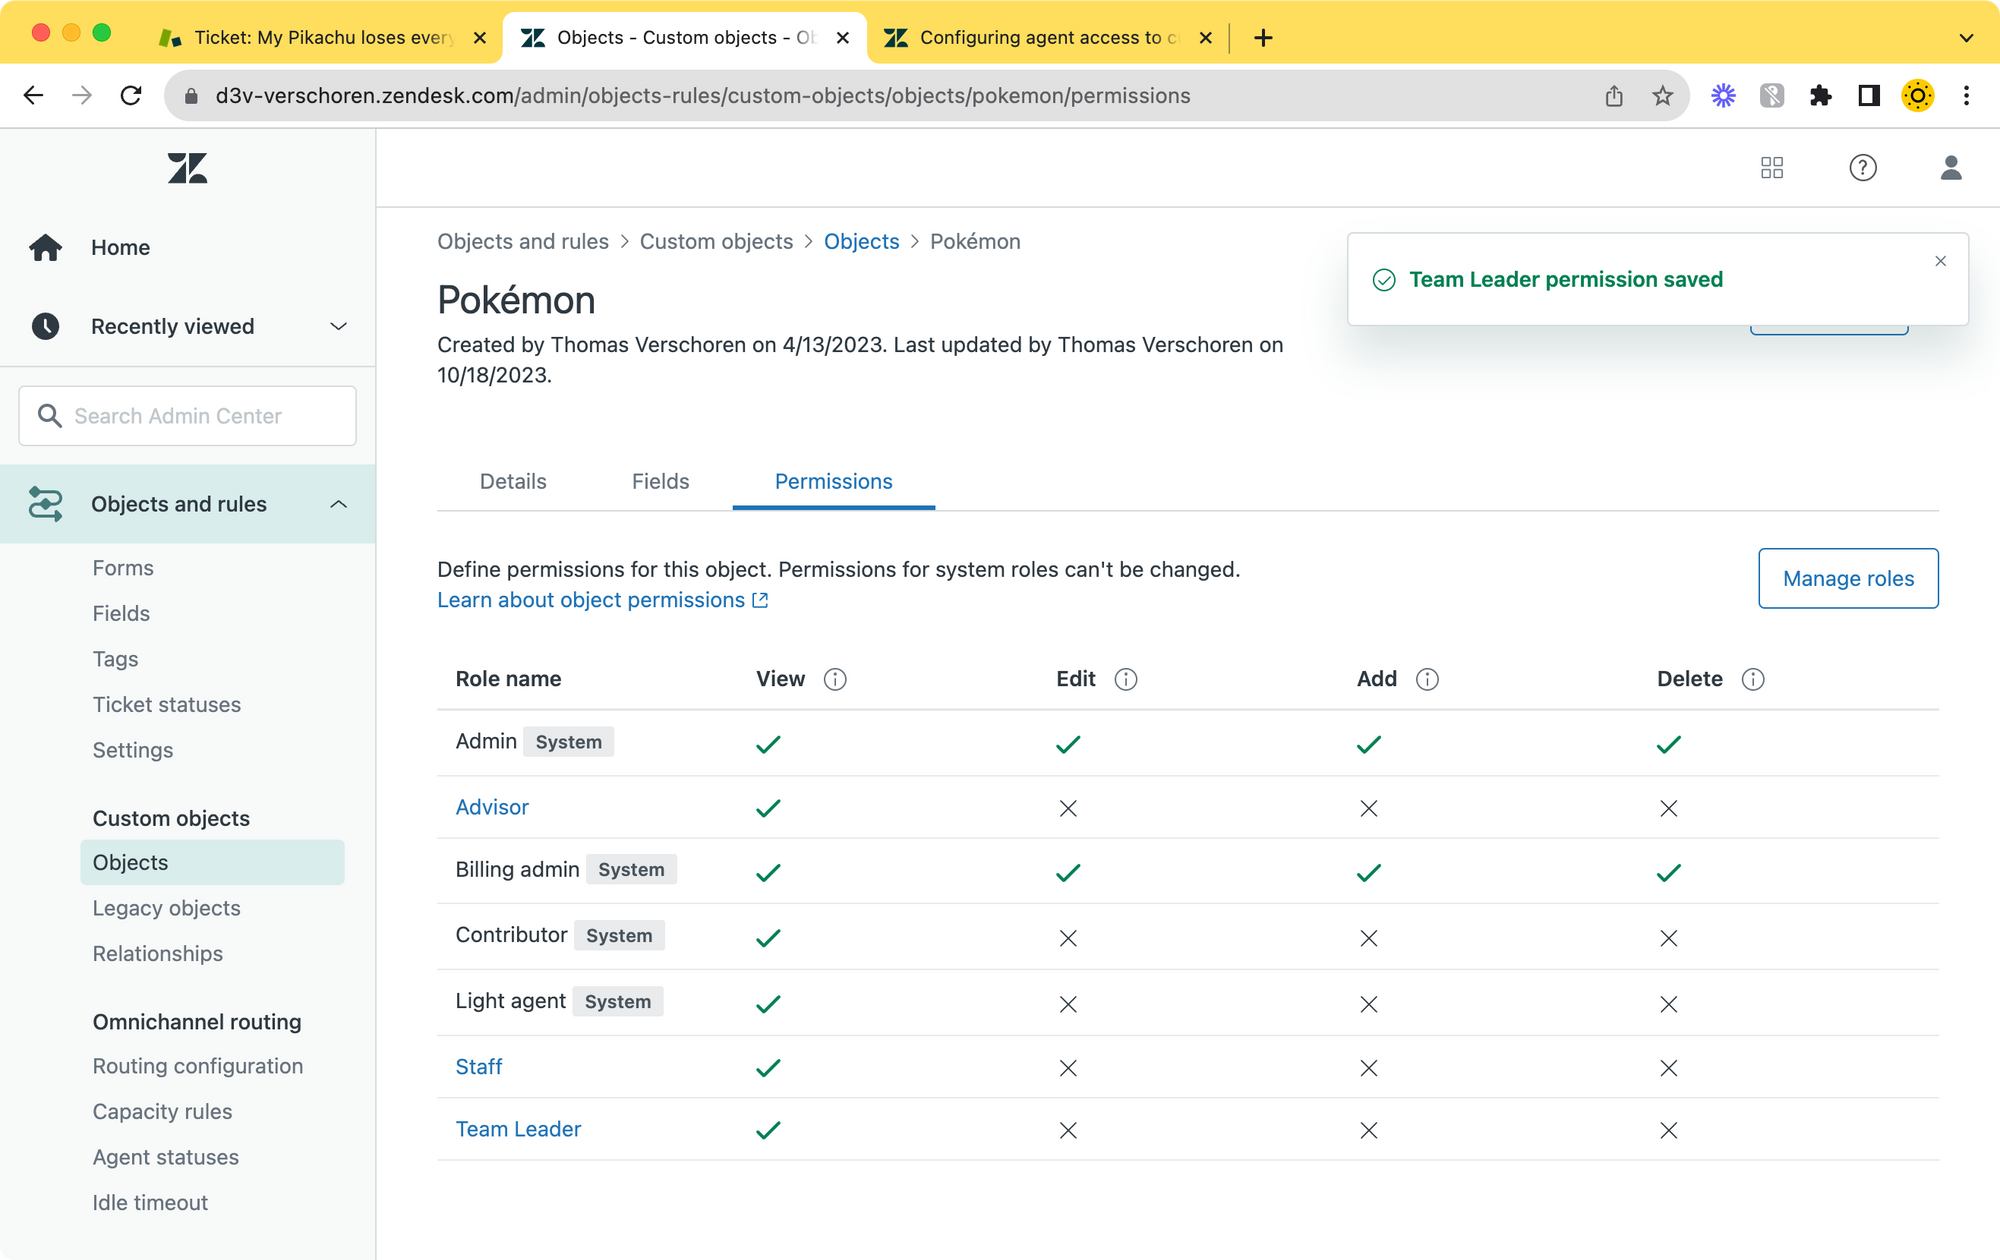Viewport: 2000px width, 1260px height.
Task: Click the View column info icon
Action: point(835,679)
